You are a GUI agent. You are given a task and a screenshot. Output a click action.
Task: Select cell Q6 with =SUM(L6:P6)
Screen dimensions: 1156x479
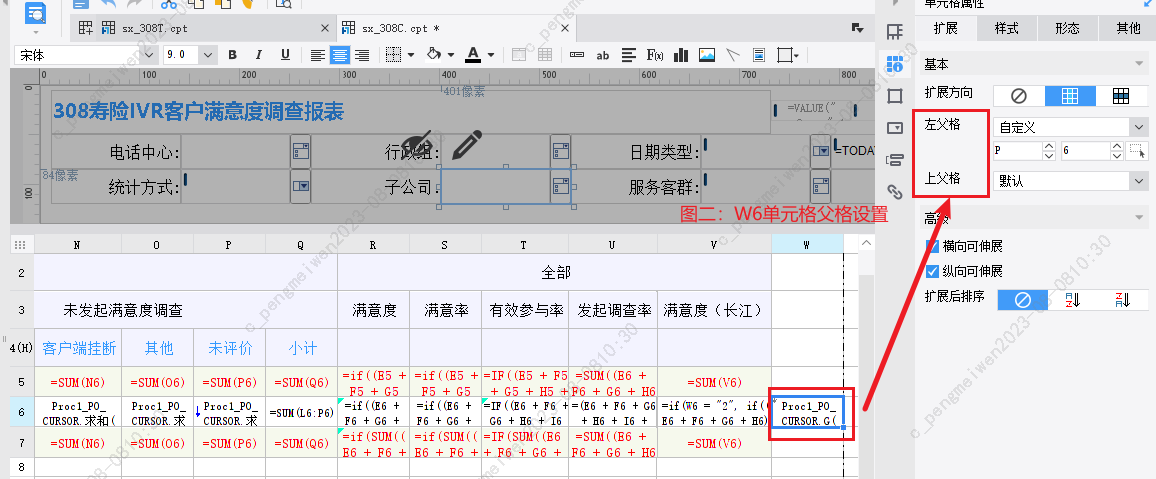[300, 413]
